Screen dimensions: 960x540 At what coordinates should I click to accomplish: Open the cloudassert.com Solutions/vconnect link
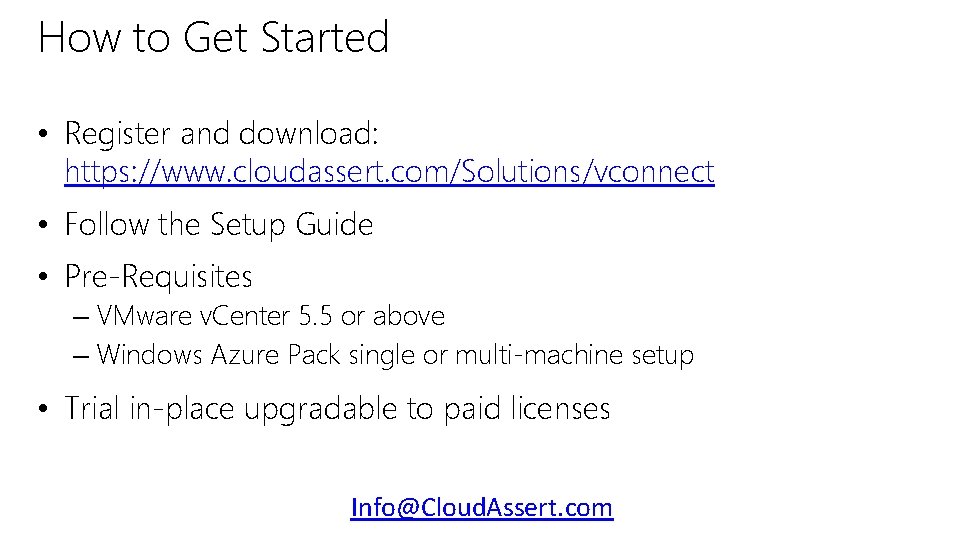point(389,172)
